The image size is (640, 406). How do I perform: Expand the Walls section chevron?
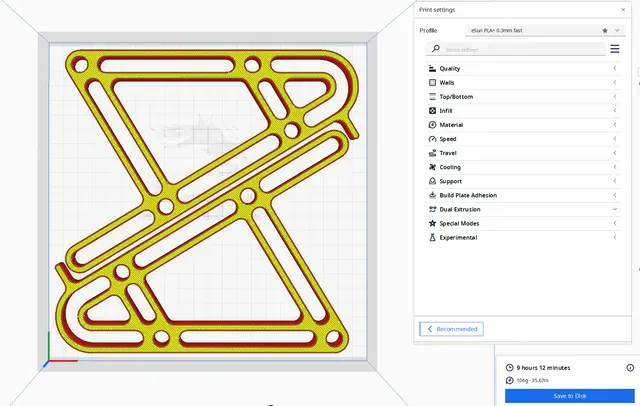point(615,82)
